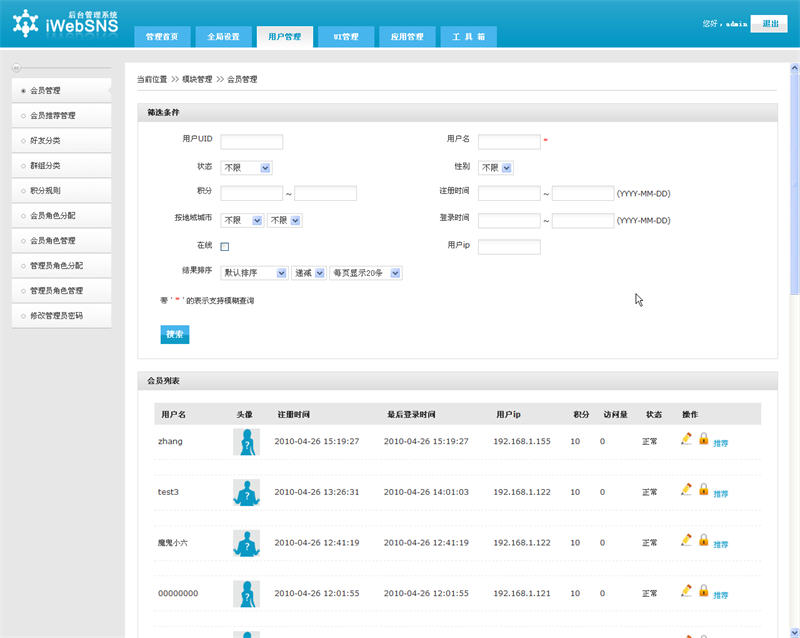Click the edit pencil icon for 魔鬼小六
This screenshot has height=638, width=800.
point(686,539)
